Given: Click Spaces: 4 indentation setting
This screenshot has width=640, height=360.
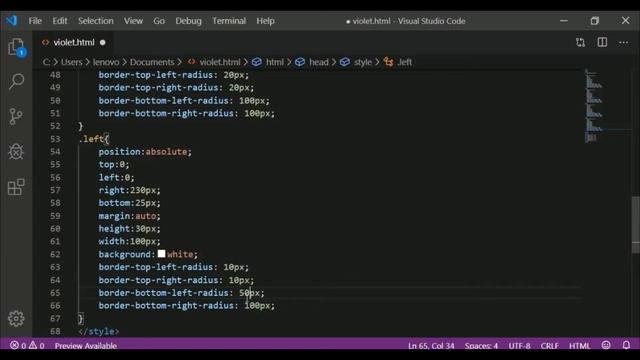Looking at the screenshot, I should pos(481,346).
